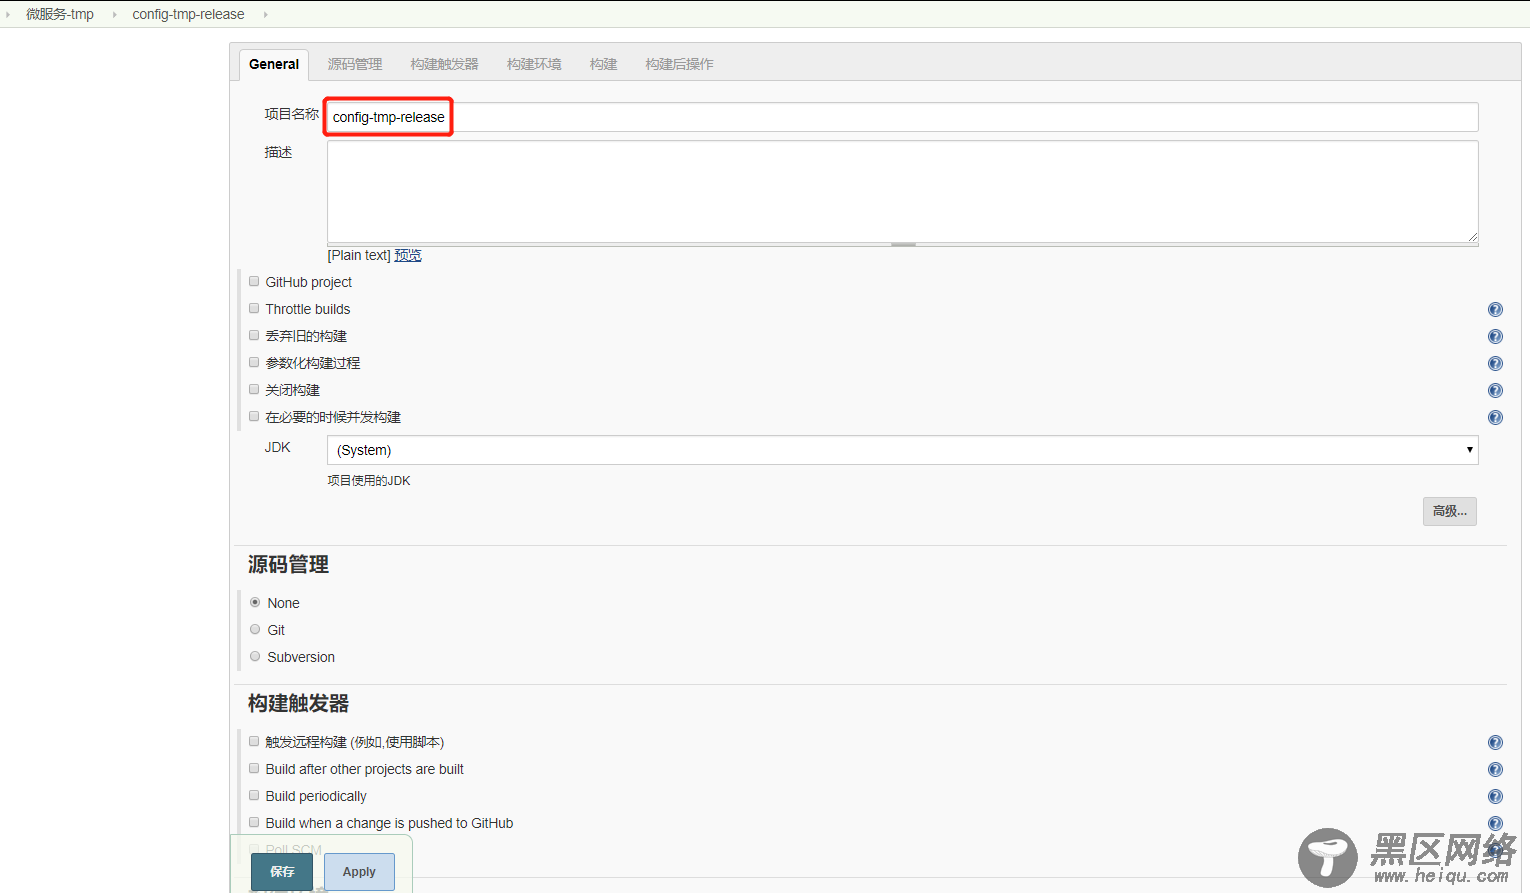Check 在必要的时候并发构建 option

pyautogui.click(x=254, y=417)
